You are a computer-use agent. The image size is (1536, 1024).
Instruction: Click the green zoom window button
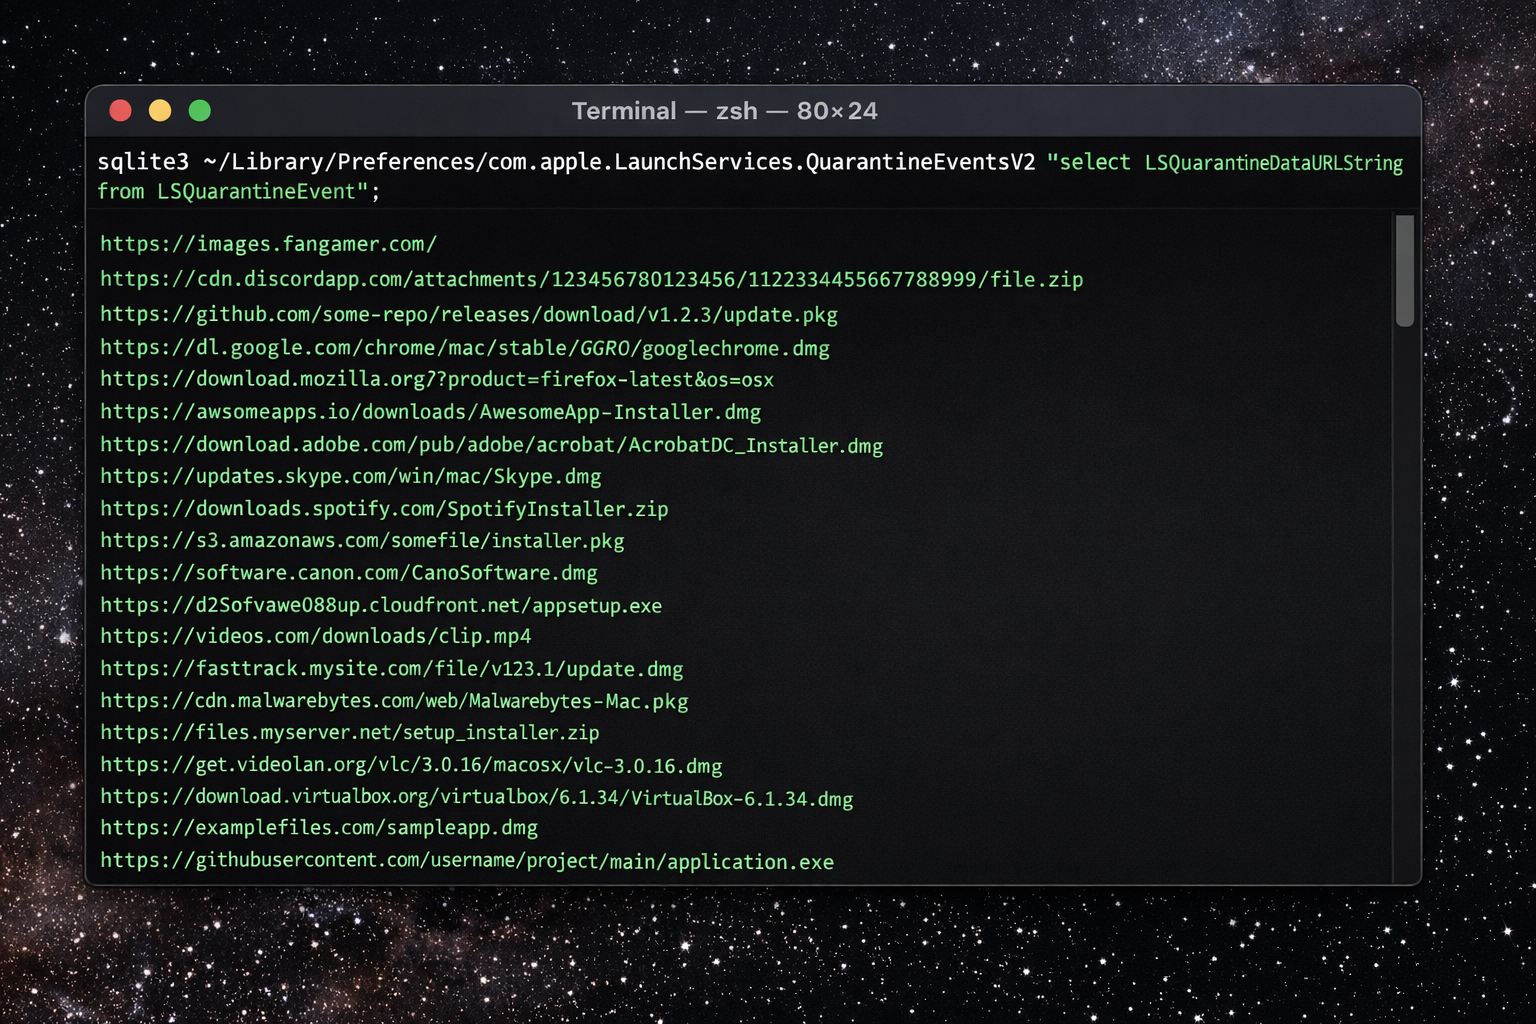(200, 111)
